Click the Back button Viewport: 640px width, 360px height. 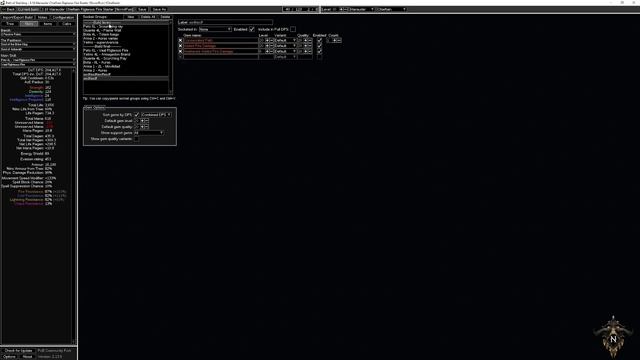[x=8, y=9]
